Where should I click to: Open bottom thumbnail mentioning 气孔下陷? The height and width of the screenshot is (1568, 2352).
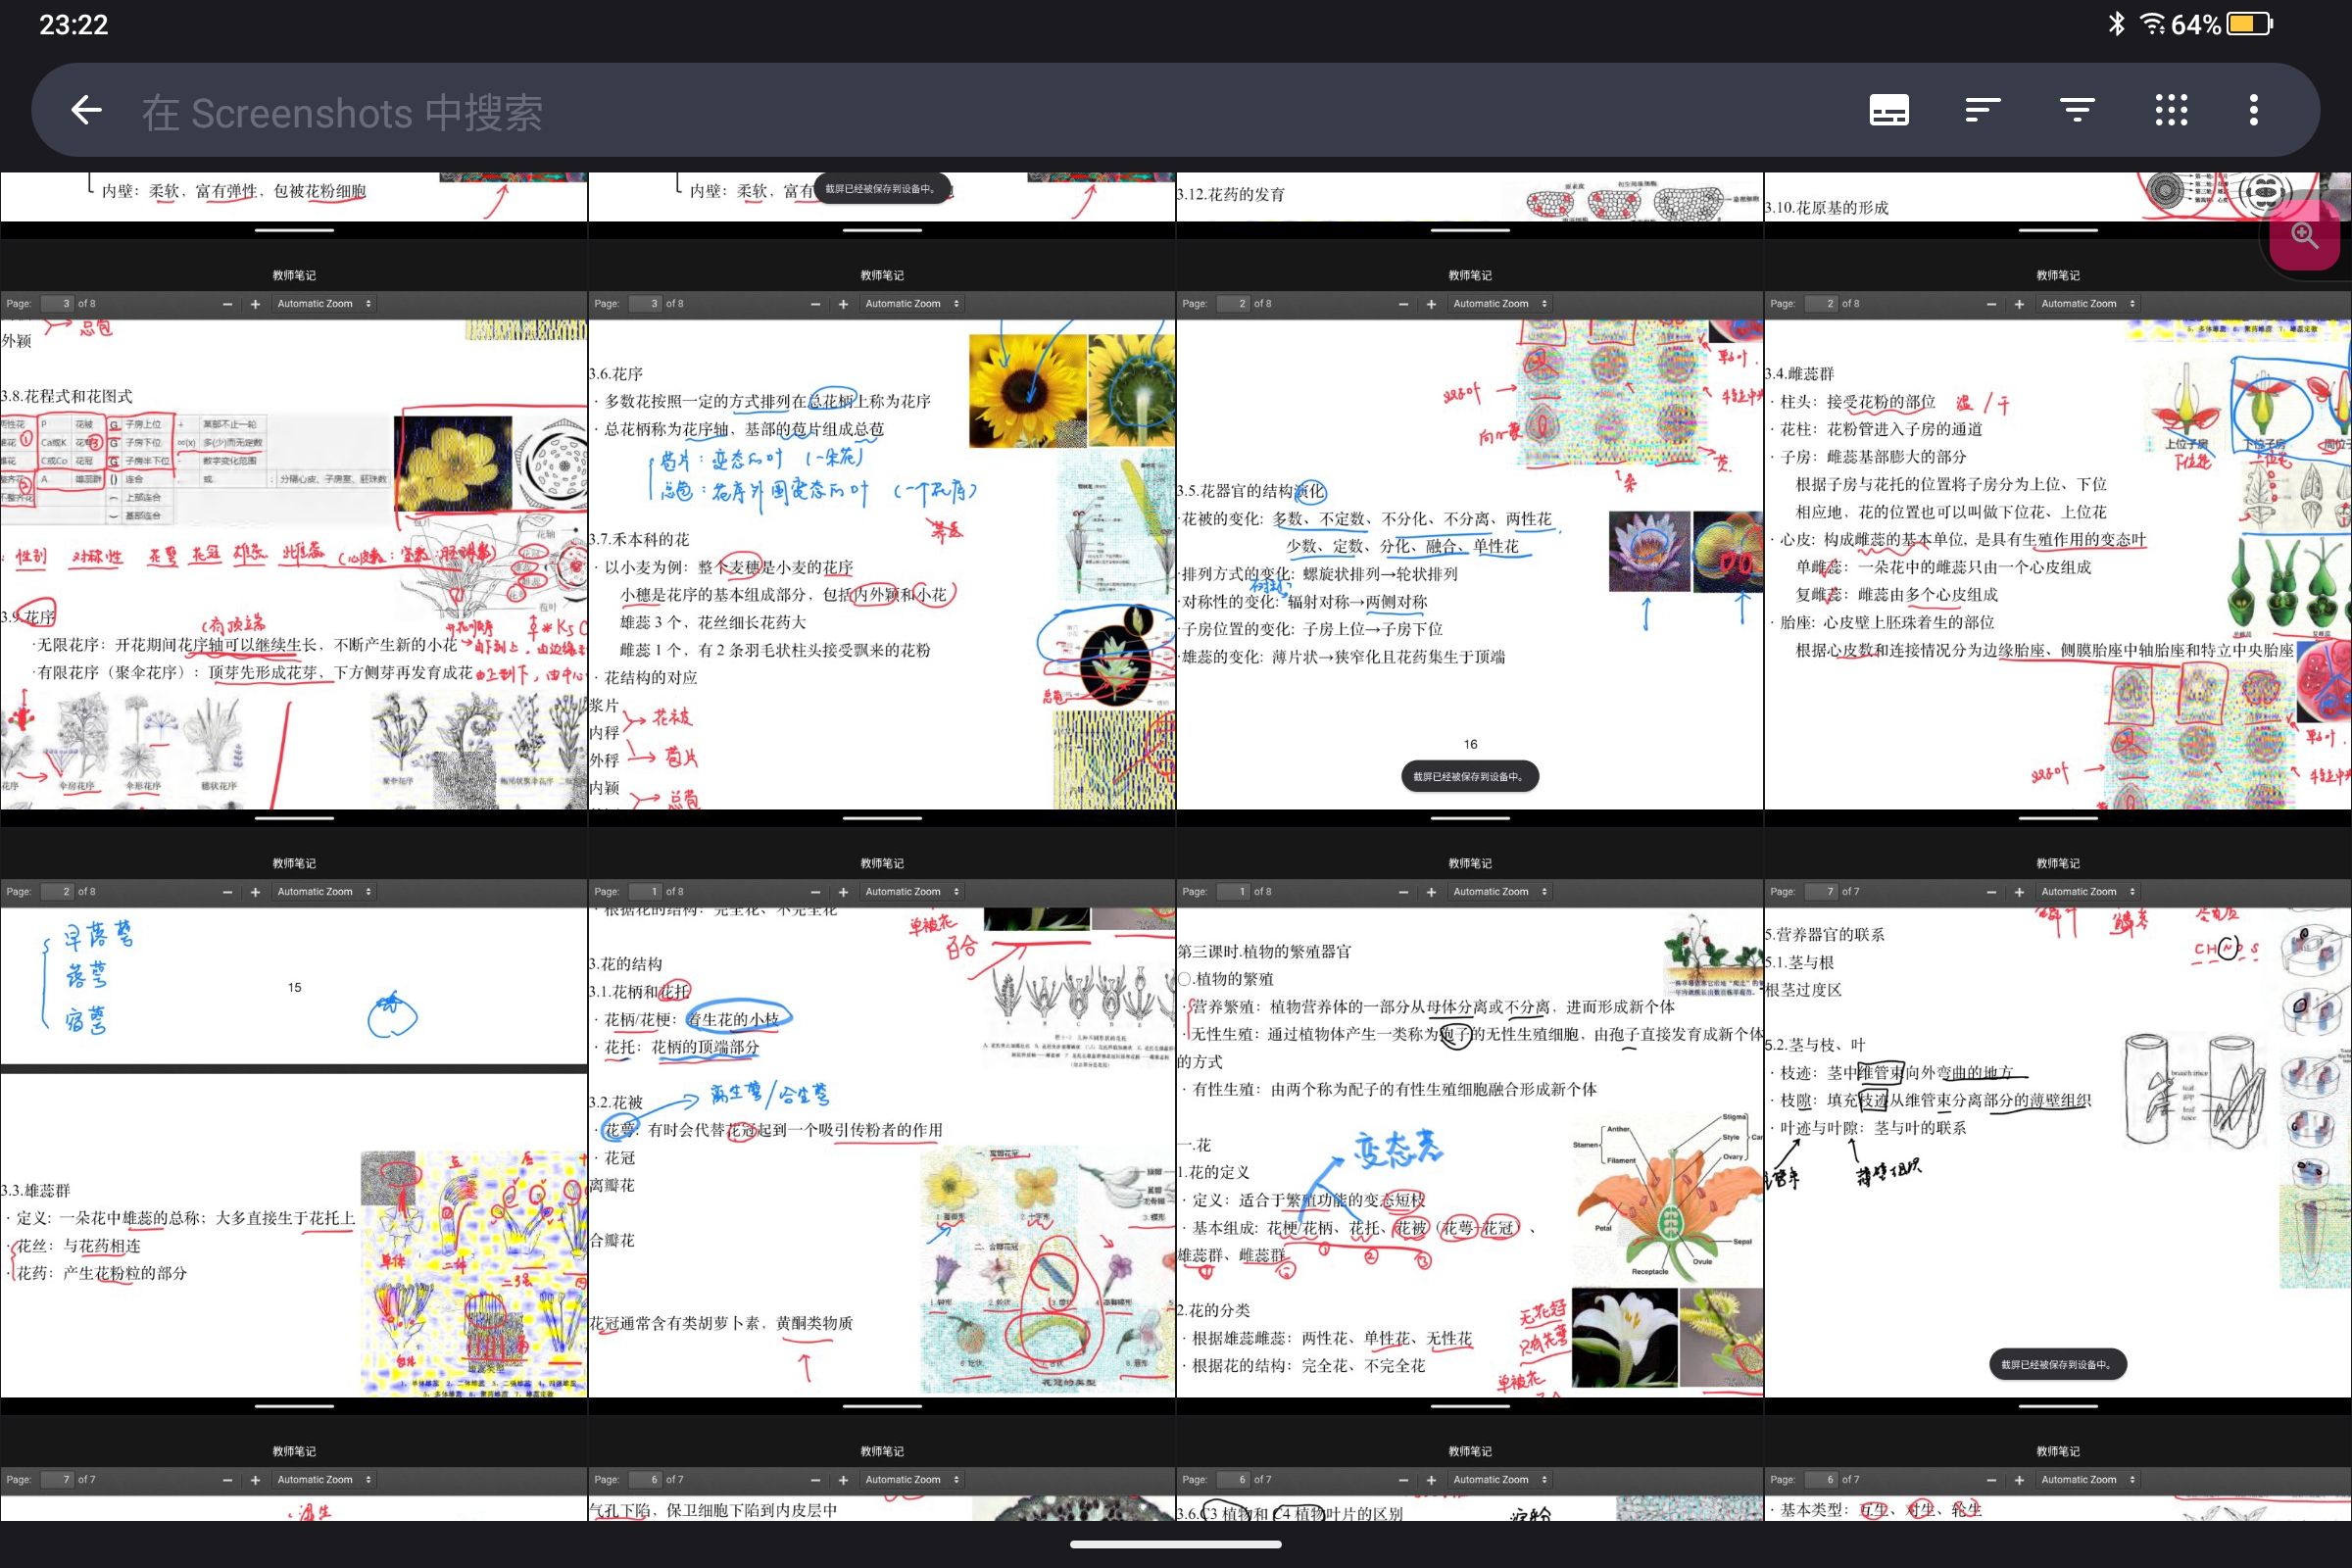tap(882, 1469)
